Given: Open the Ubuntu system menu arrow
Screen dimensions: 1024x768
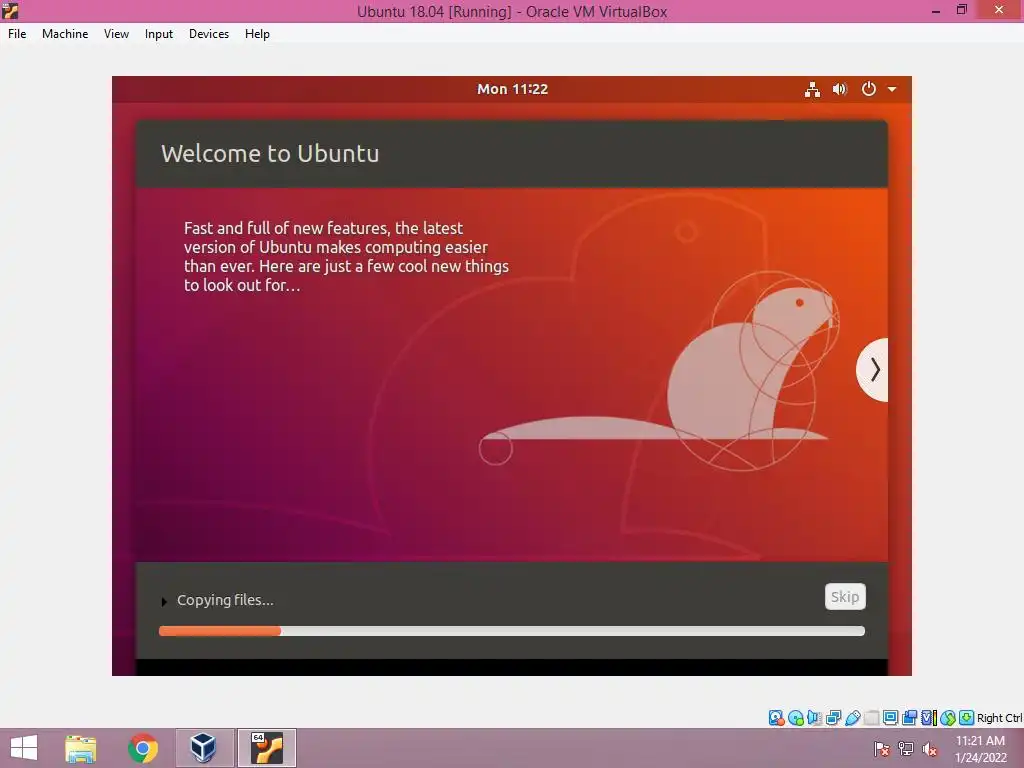Looking at the screenshot, I should pos(892,89).
